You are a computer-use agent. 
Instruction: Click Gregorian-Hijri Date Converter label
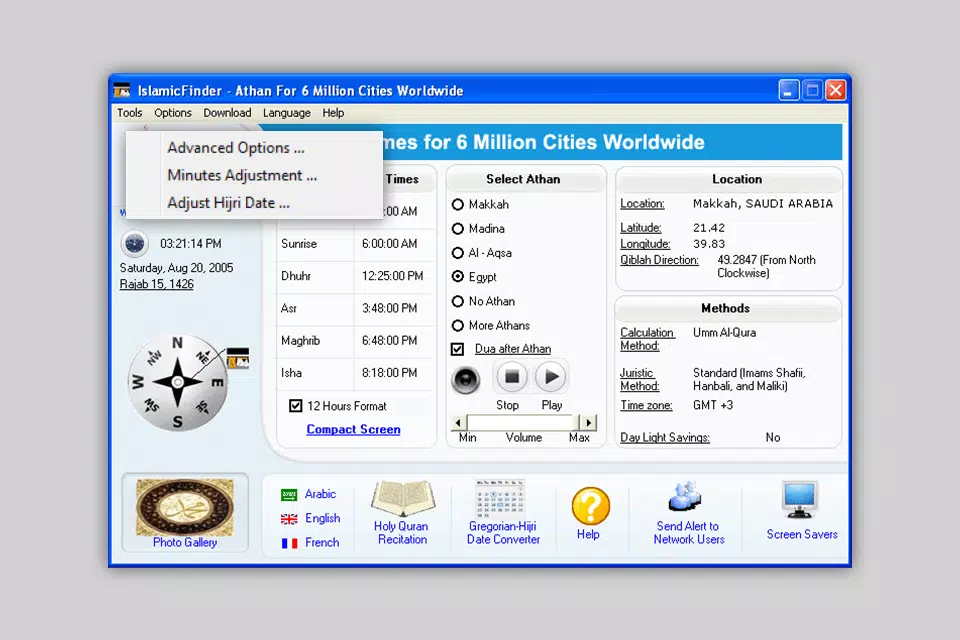coord(503,533)
